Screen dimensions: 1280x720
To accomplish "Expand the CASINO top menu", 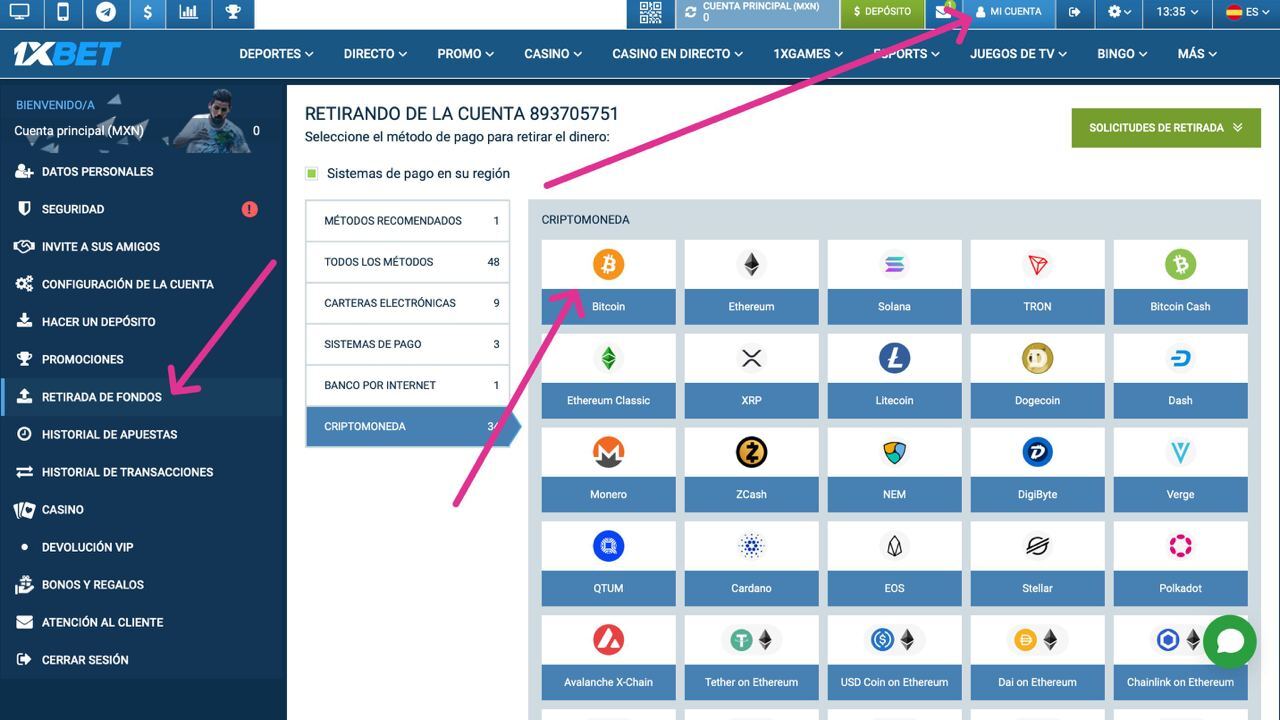I will (553, 54).
